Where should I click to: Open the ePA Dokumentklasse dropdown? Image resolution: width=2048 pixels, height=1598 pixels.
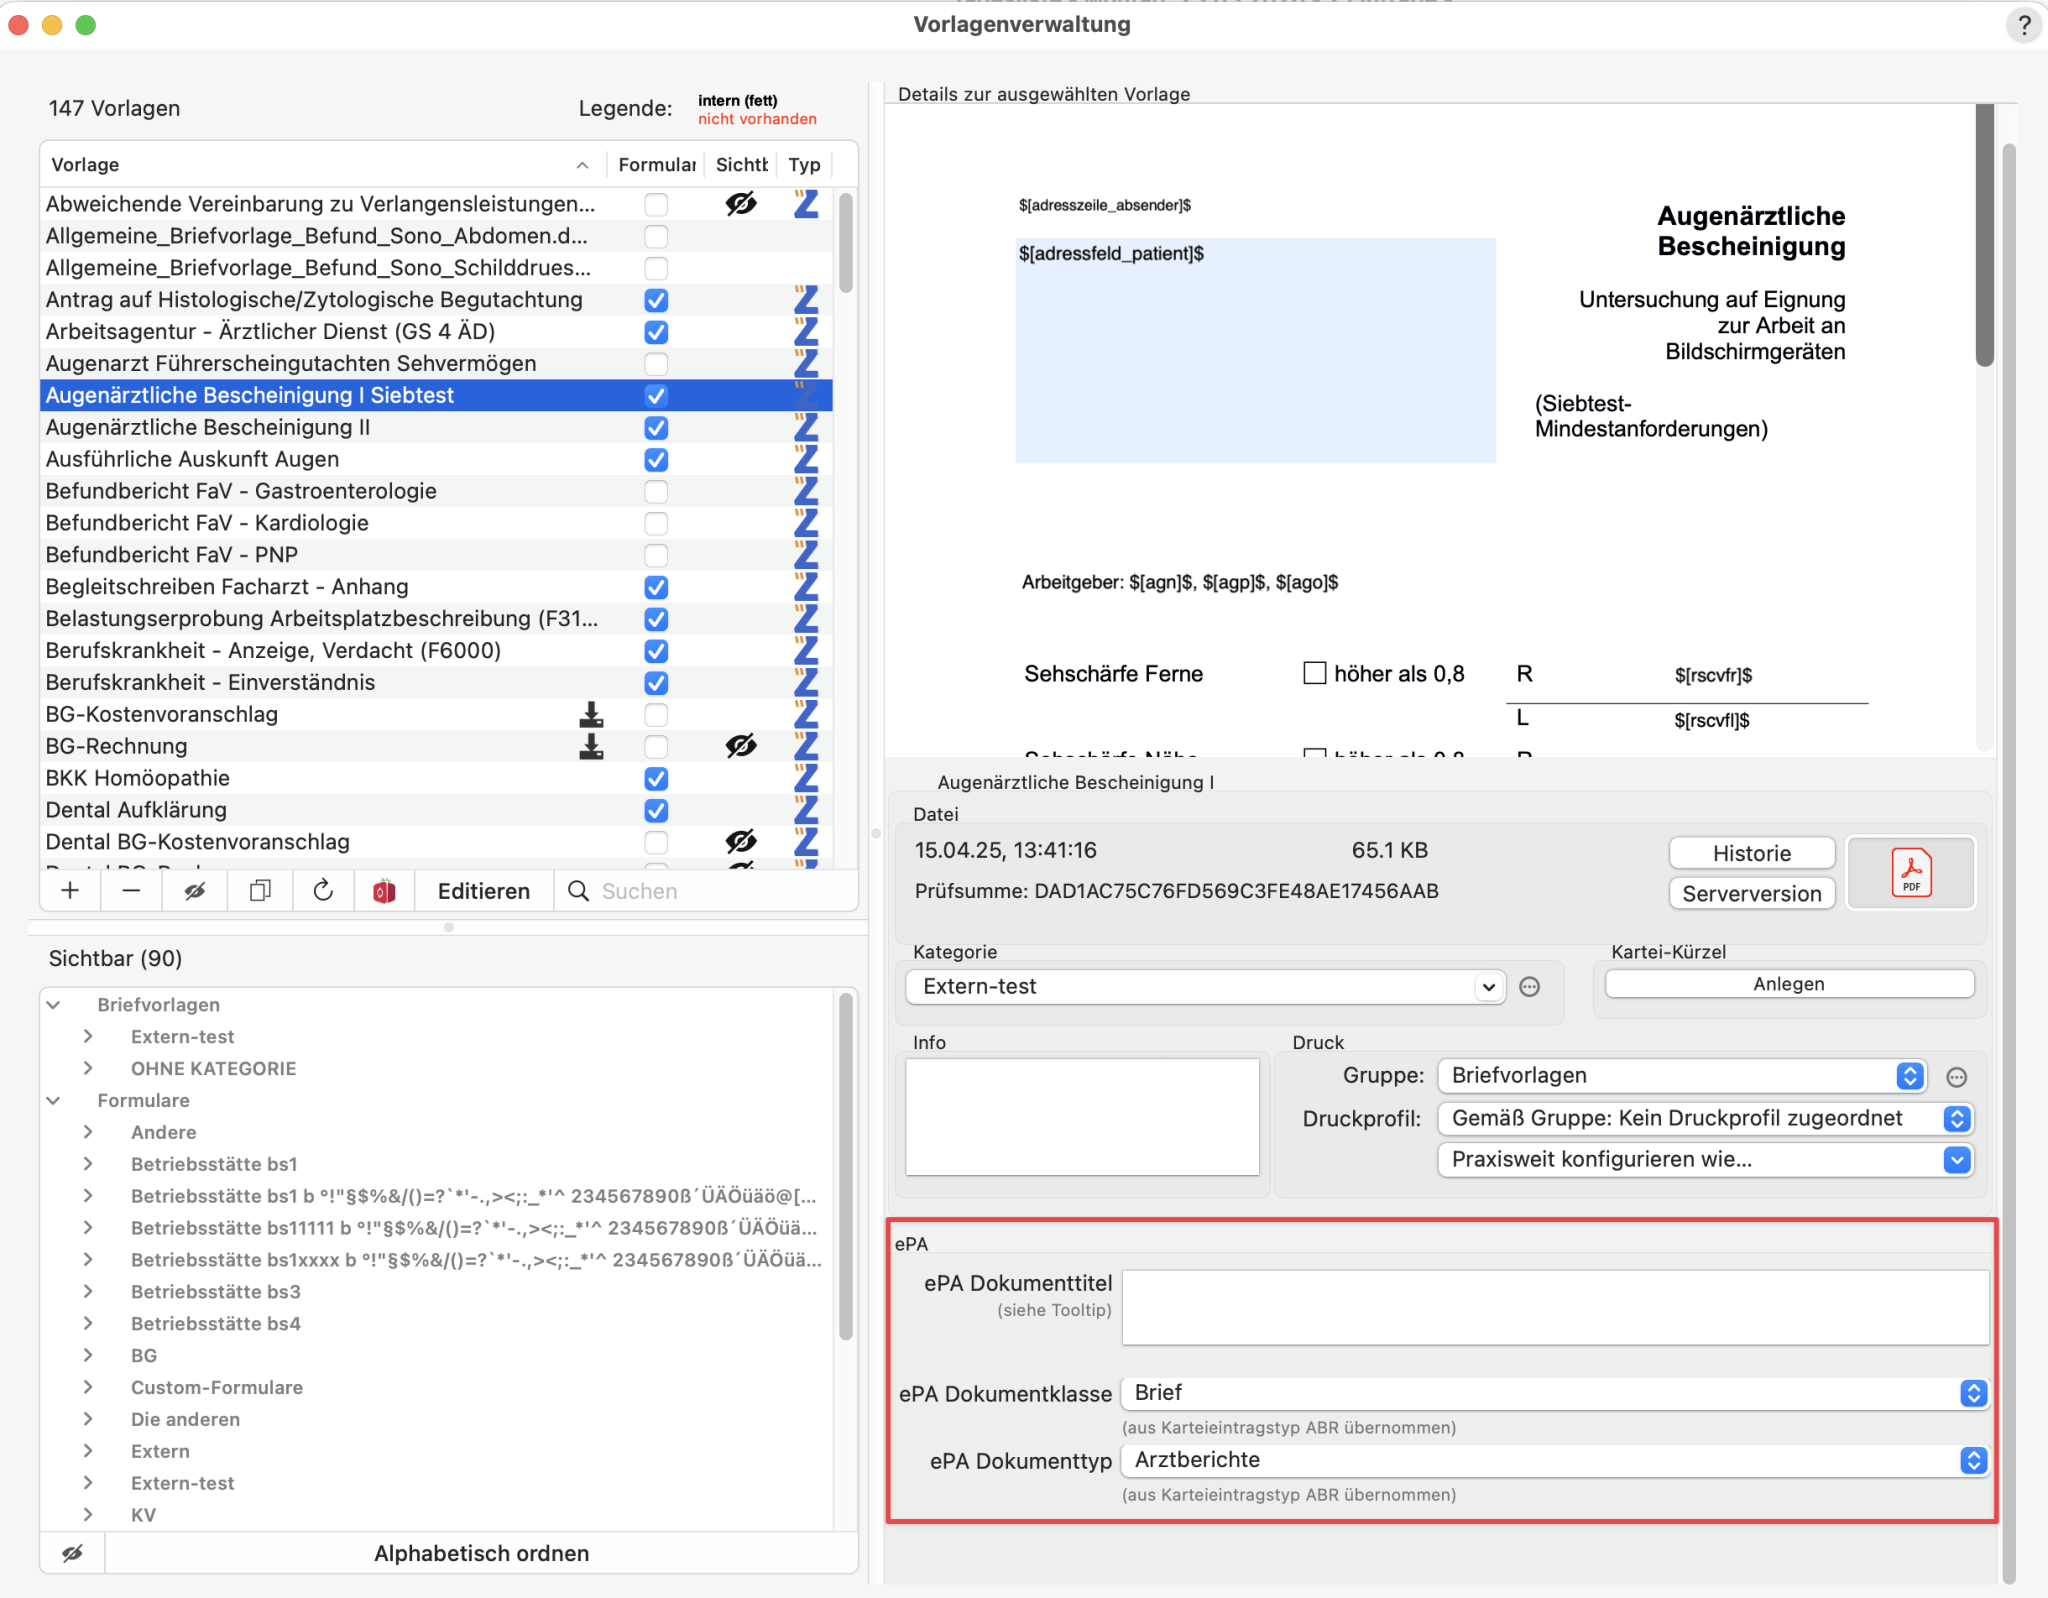click(1555, 1393)
